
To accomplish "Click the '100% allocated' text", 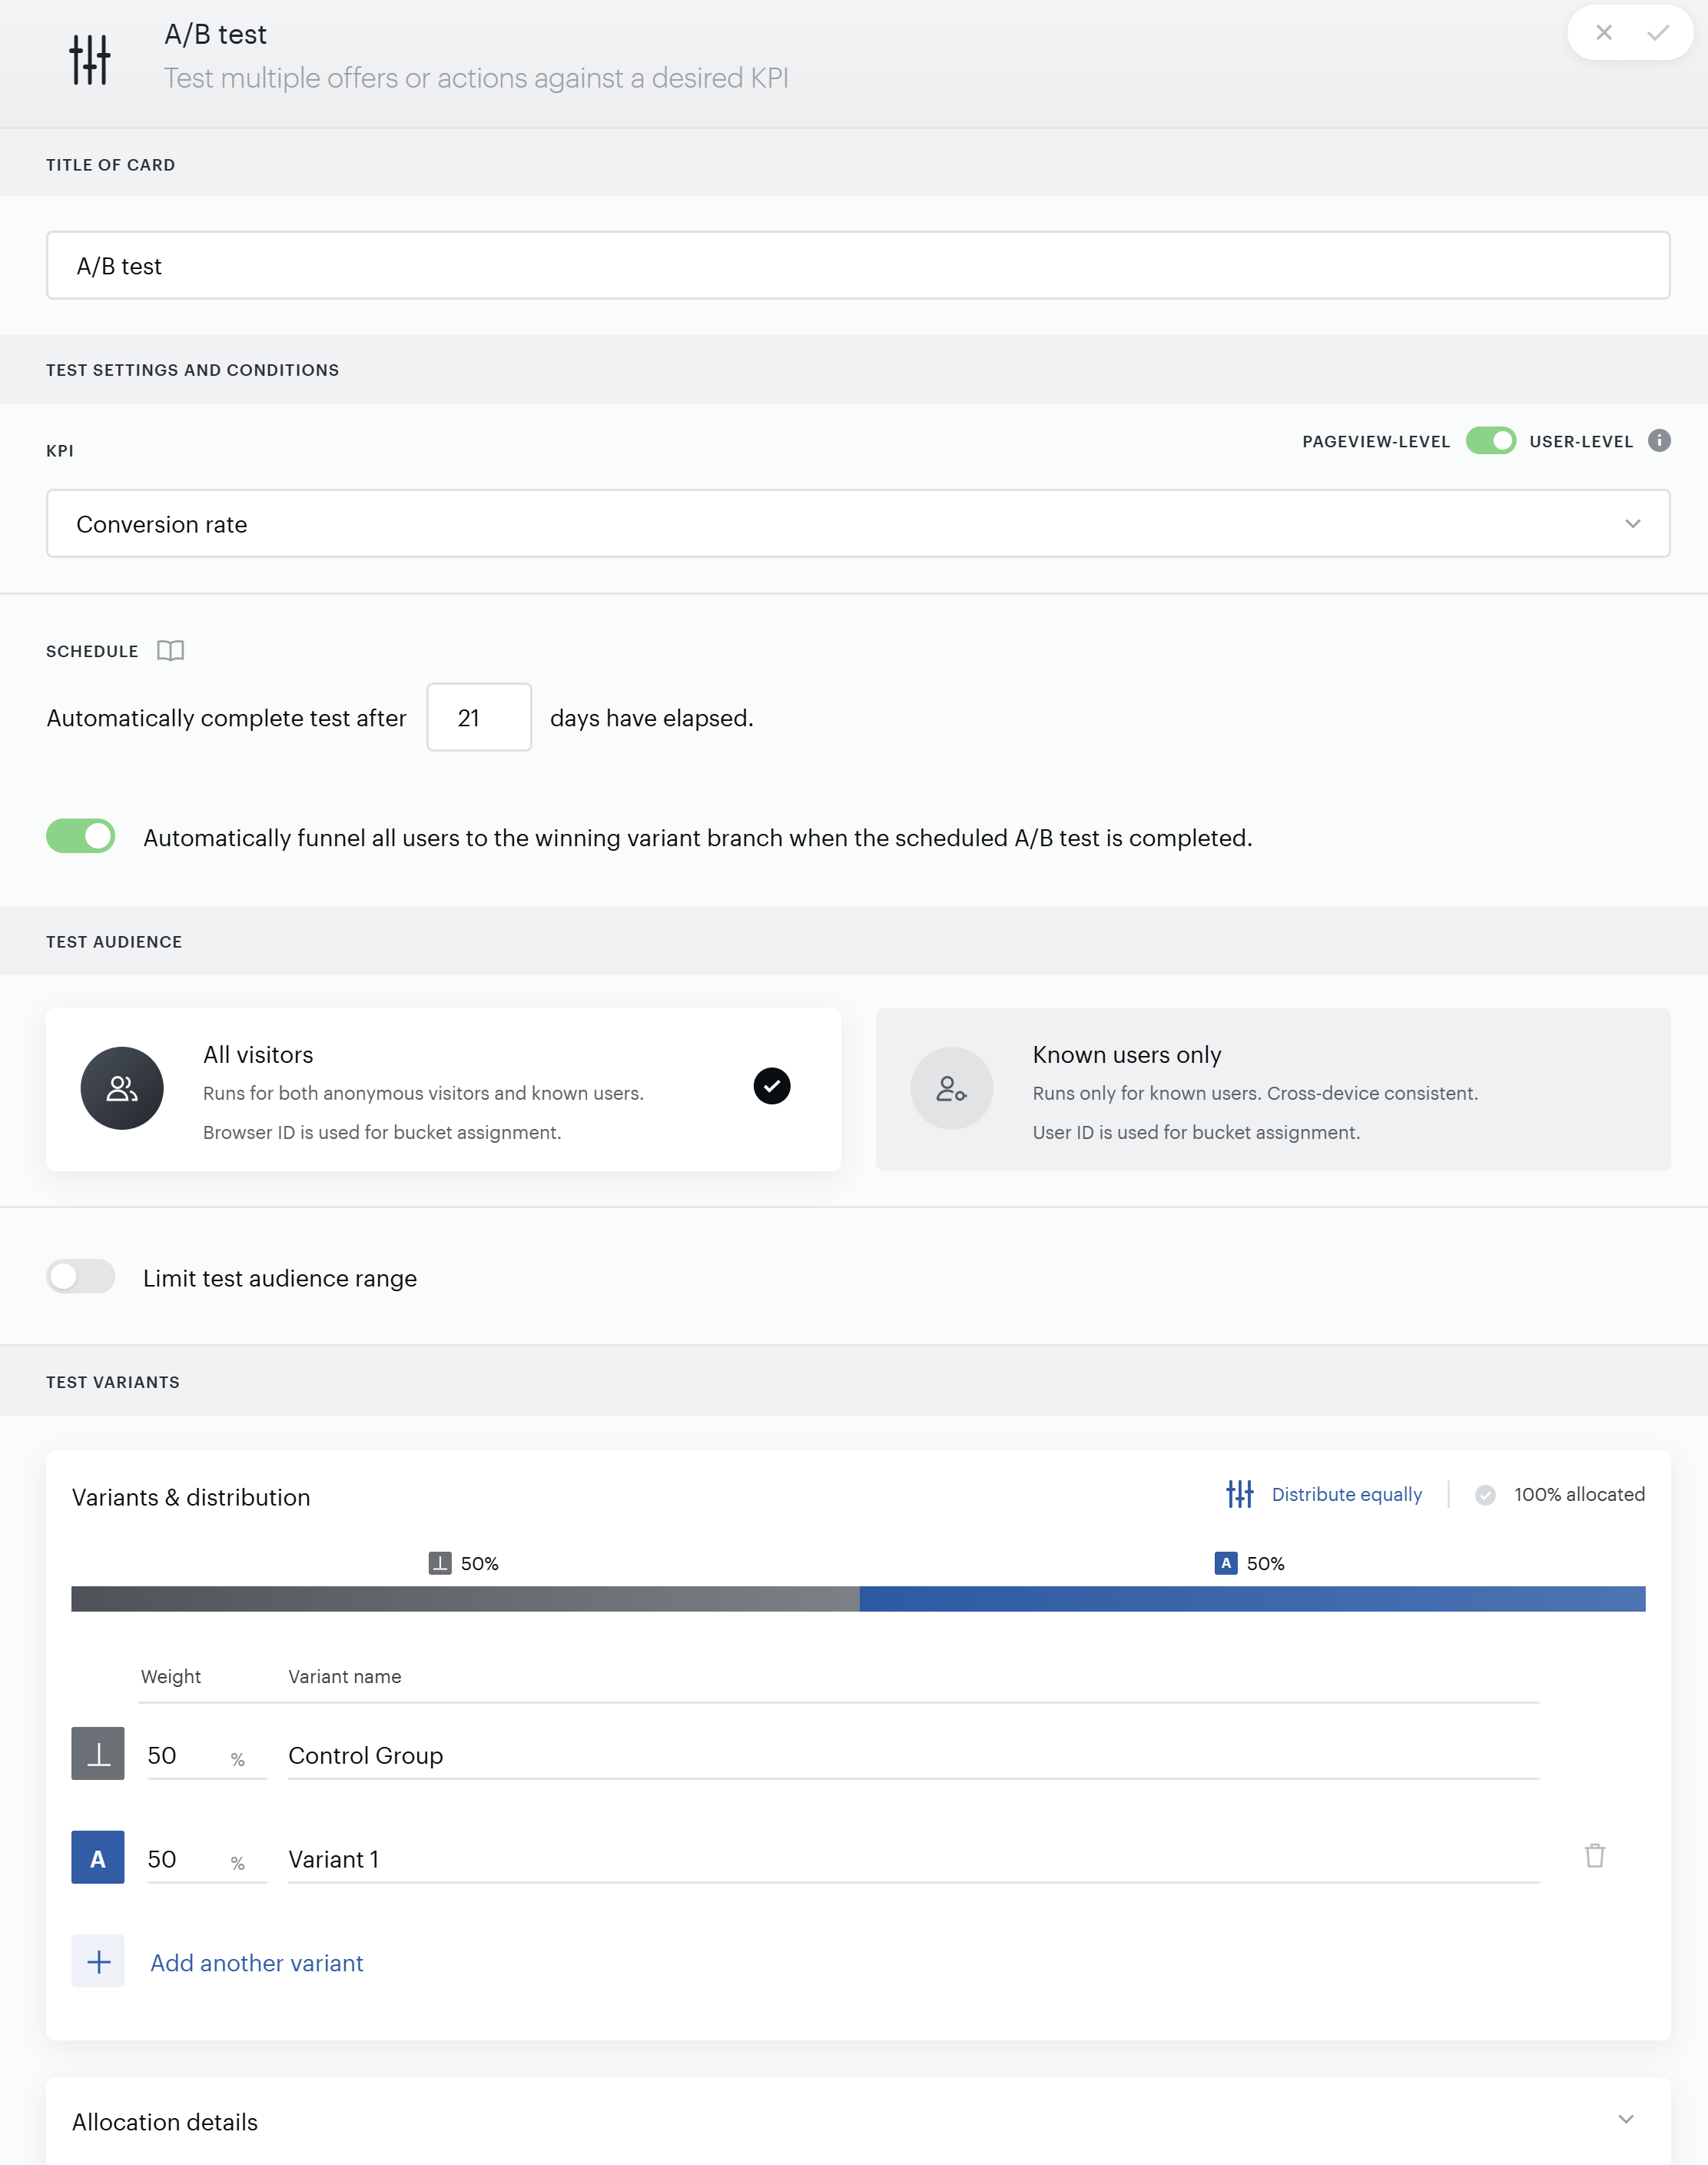I will click(1579, 1494).
